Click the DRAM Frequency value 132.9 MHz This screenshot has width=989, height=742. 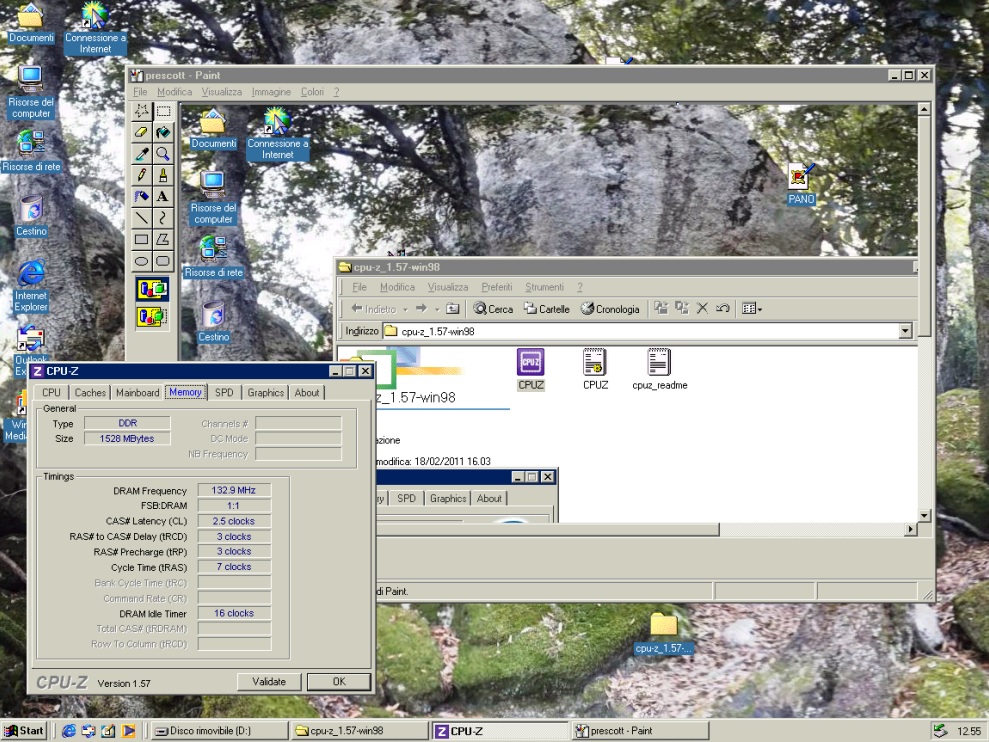tap(234, 490)
